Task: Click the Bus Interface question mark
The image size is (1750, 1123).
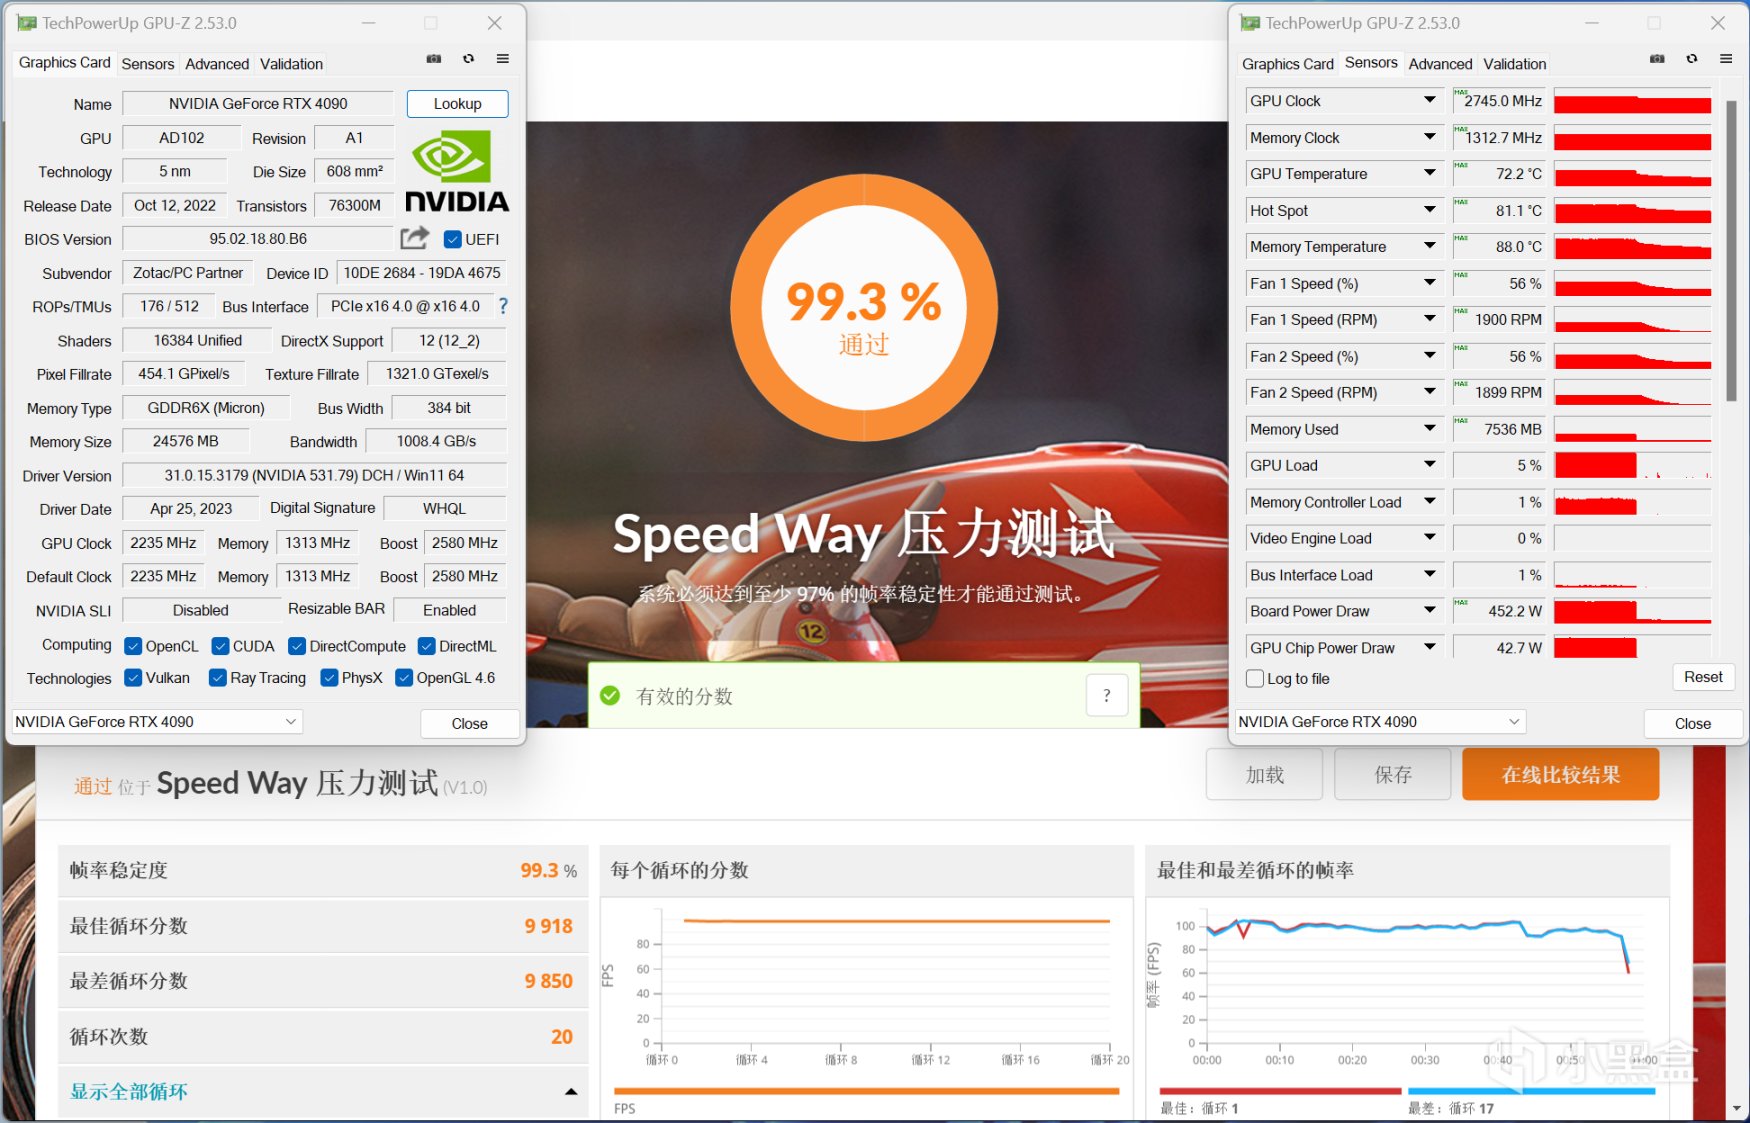Action: 503,306
